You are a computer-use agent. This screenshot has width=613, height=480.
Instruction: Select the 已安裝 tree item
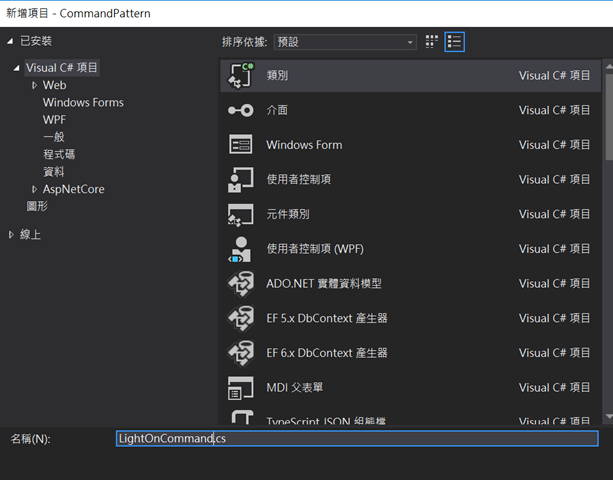(x=36, y=41)
